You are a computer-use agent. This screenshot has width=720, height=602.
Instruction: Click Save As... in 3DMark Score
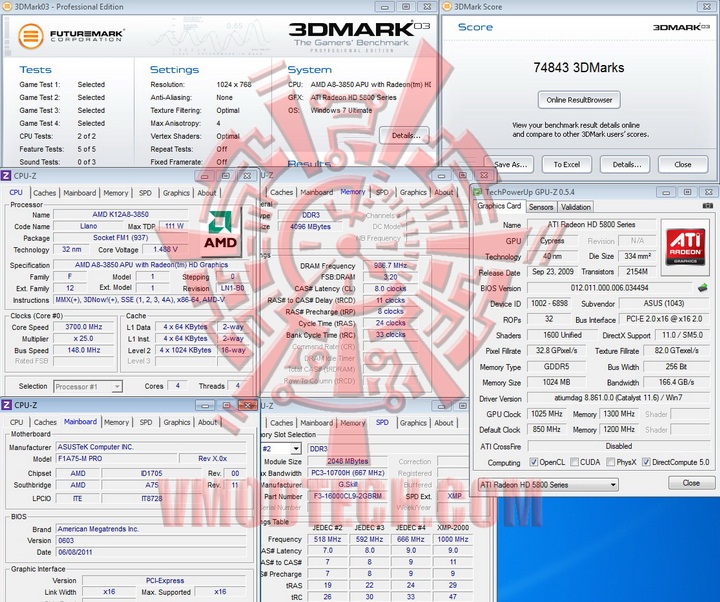[510, 164]
